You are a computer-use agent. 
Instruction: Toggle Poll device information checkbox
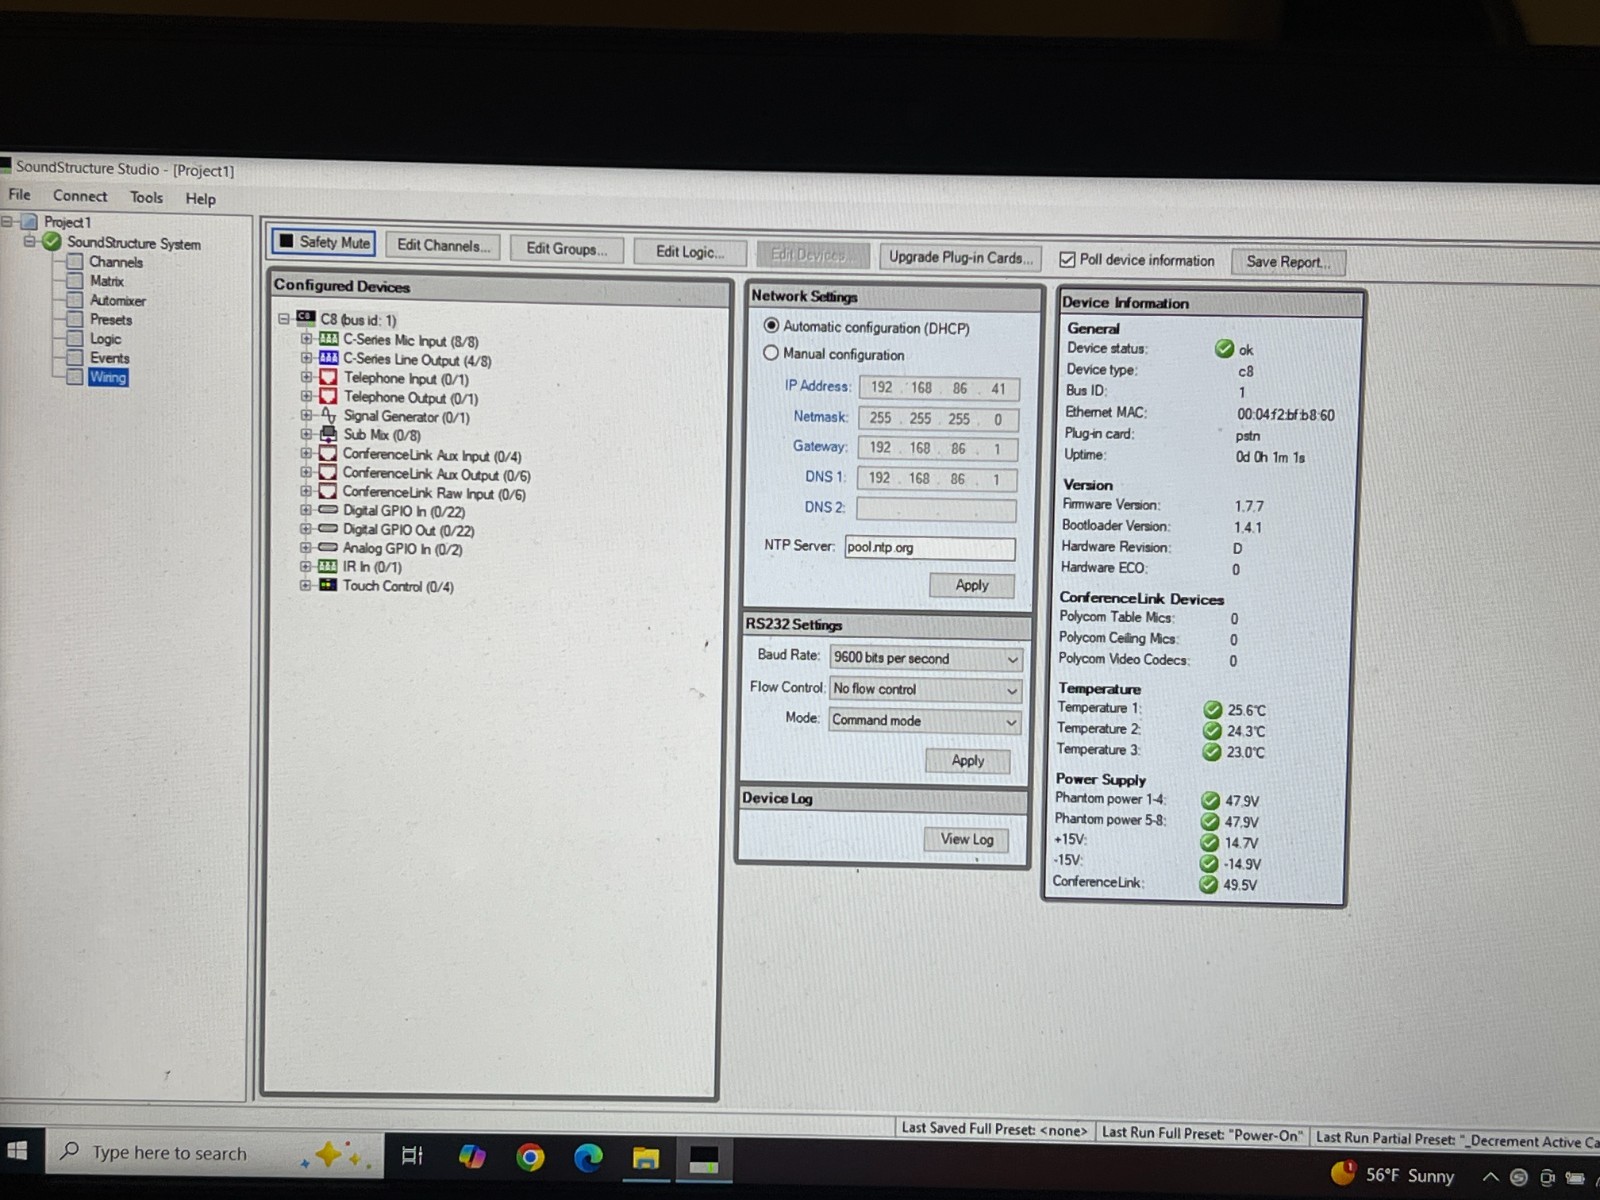[1068, 260]
